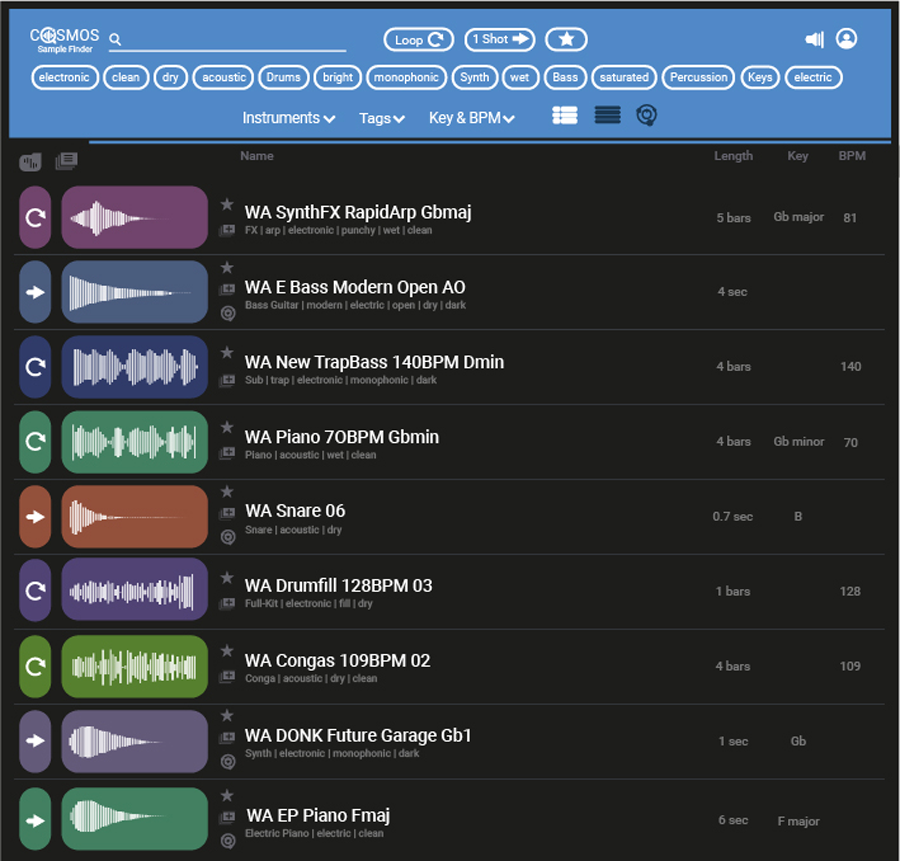
Task: Star WA Drumfill 128BPM 03
Action: pyautogui.click(x=227, y=577)
